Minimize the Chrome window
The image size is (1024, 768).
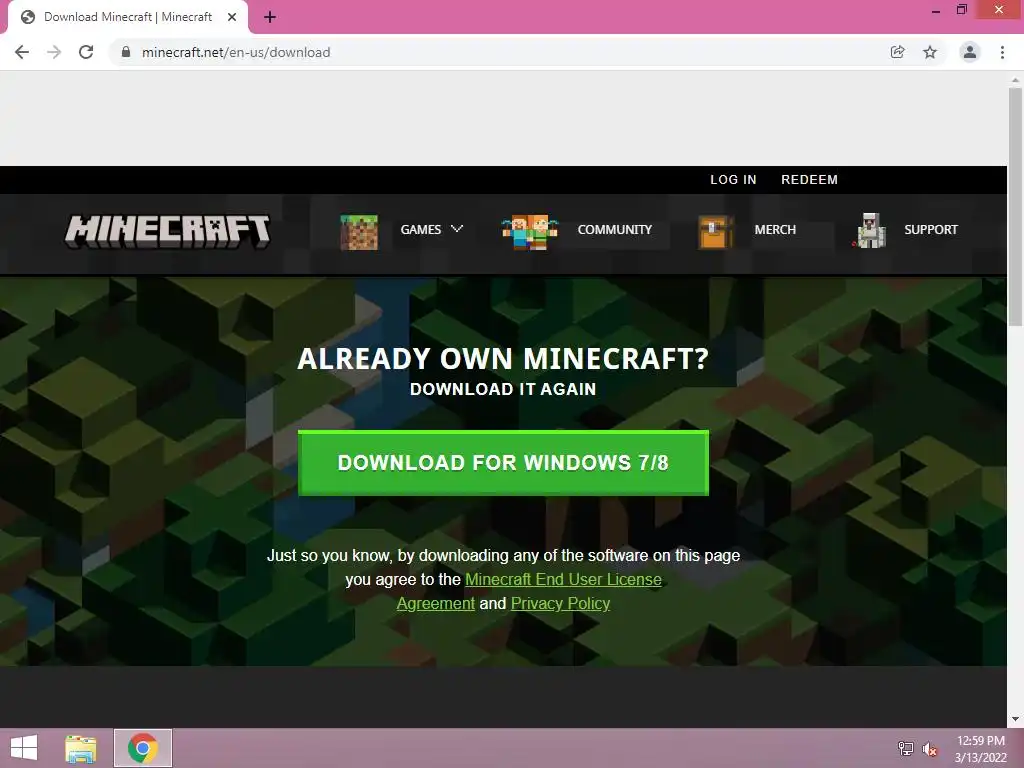click(936, 10)
